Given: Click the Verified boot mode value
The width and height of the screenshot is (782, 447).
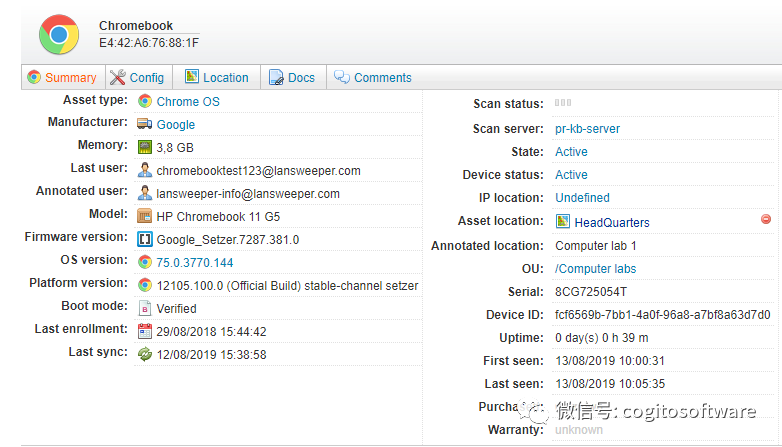Looking at the screenshot, I should (x=177, y=309).
